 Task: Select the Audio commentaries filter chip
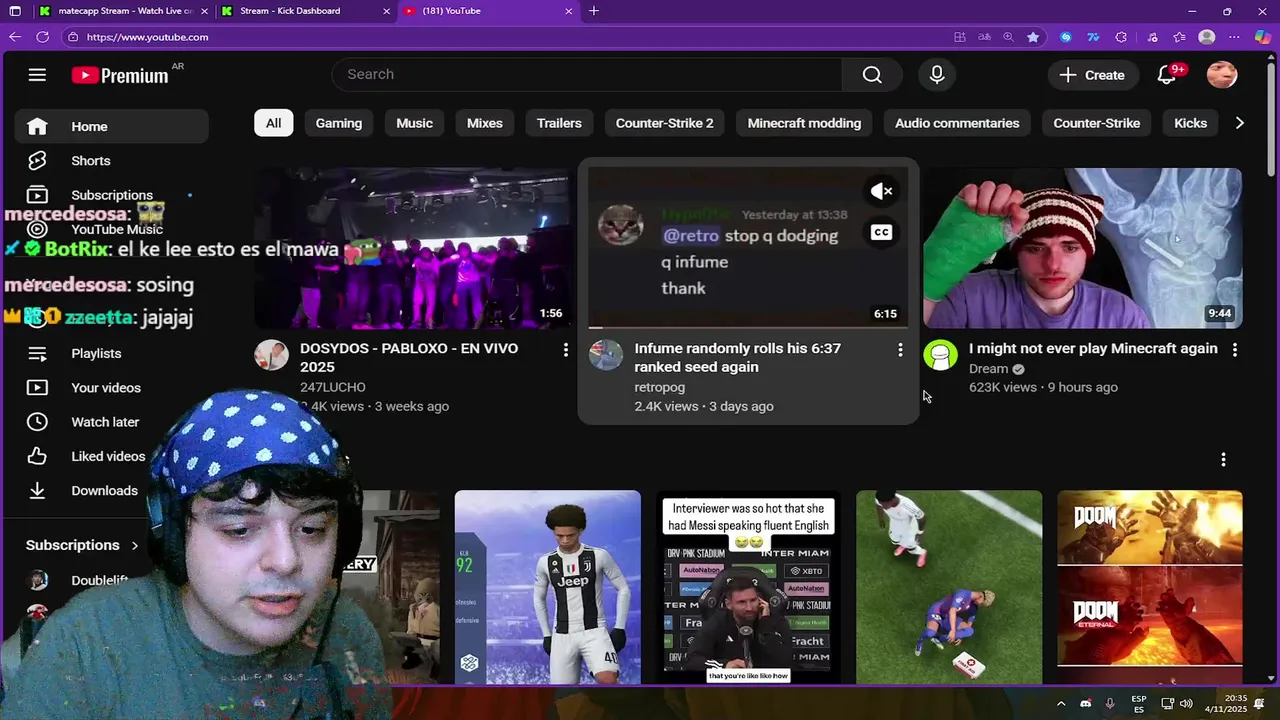(957, 123)
